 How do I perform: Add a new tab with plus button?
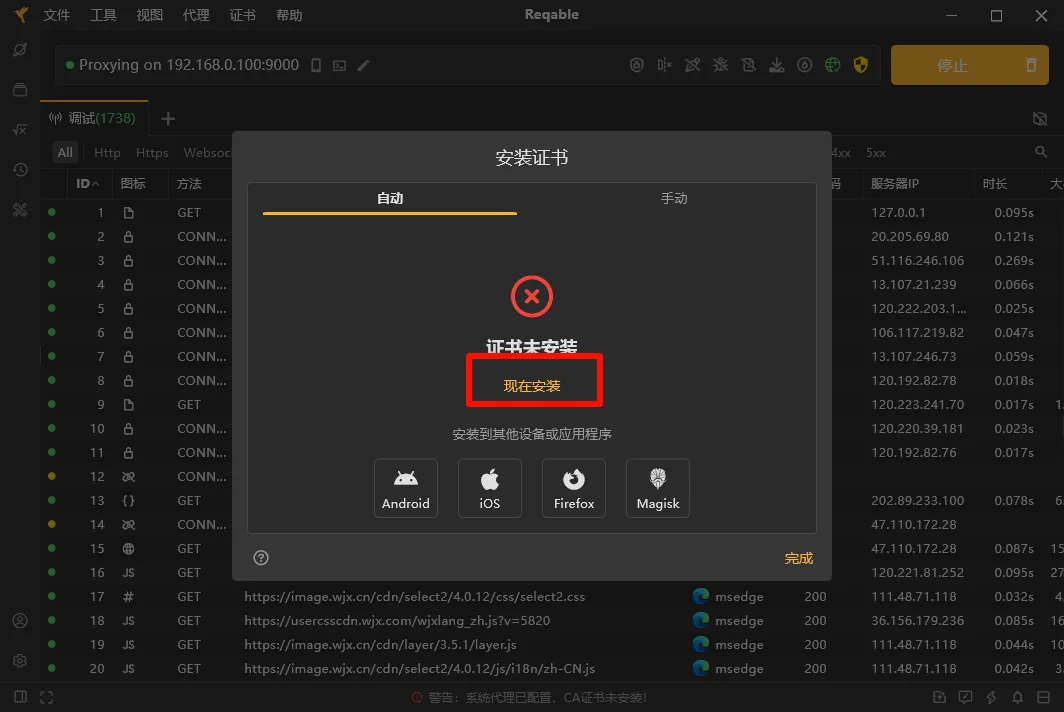coord(168,119)
